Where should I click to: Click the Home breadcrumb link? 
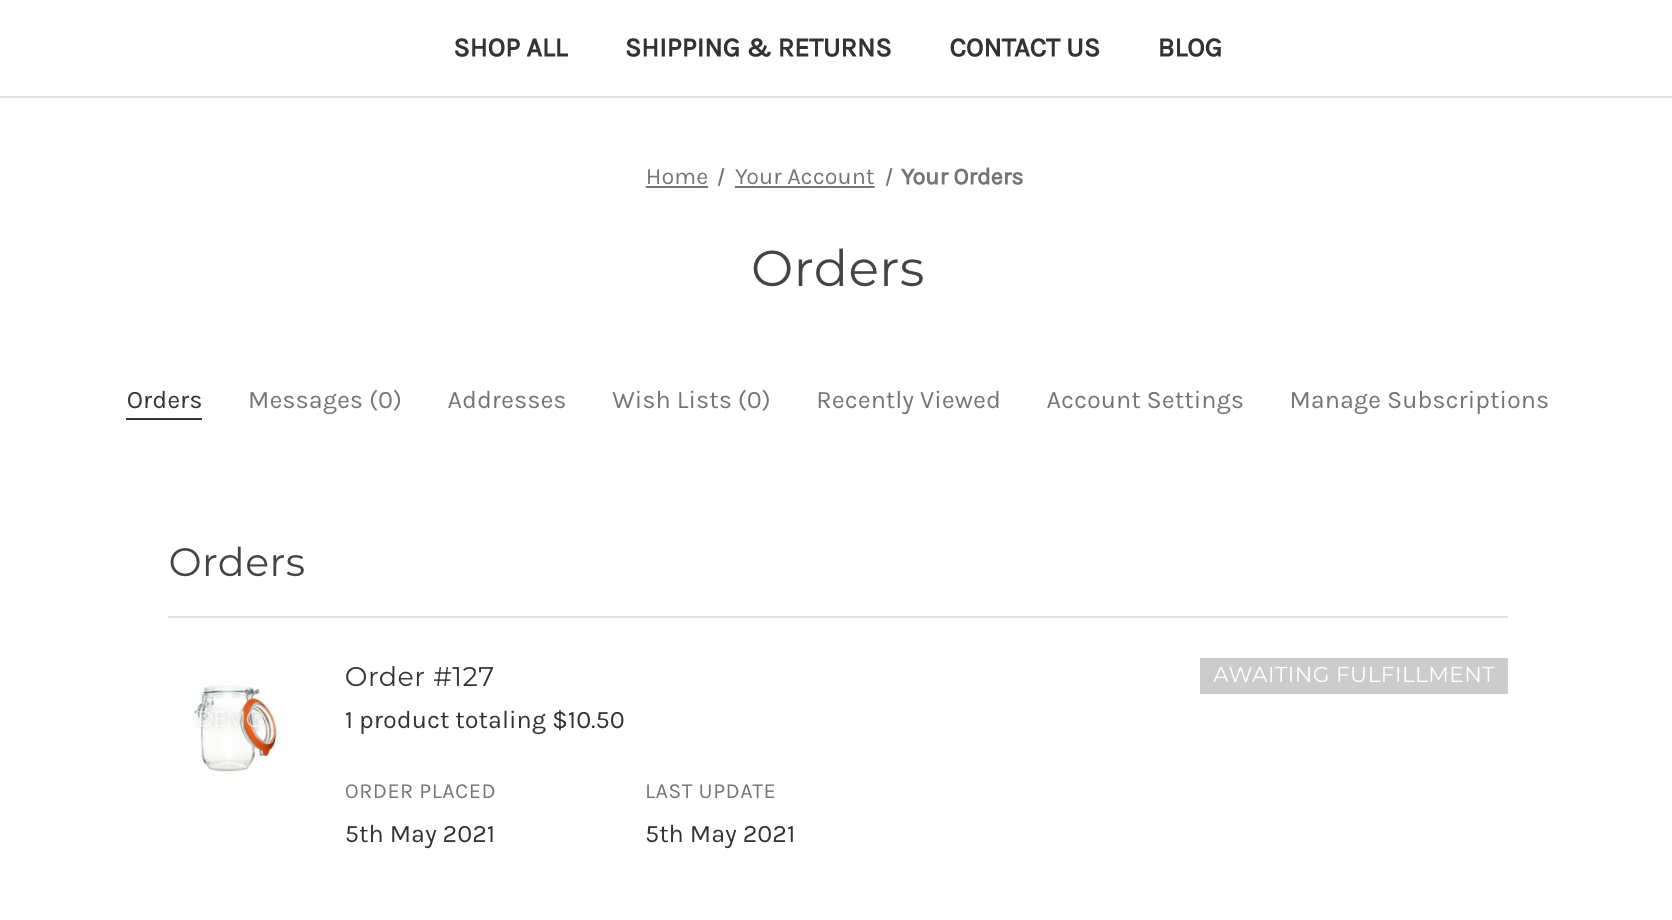pyautogui.click(x=677, y=177)
